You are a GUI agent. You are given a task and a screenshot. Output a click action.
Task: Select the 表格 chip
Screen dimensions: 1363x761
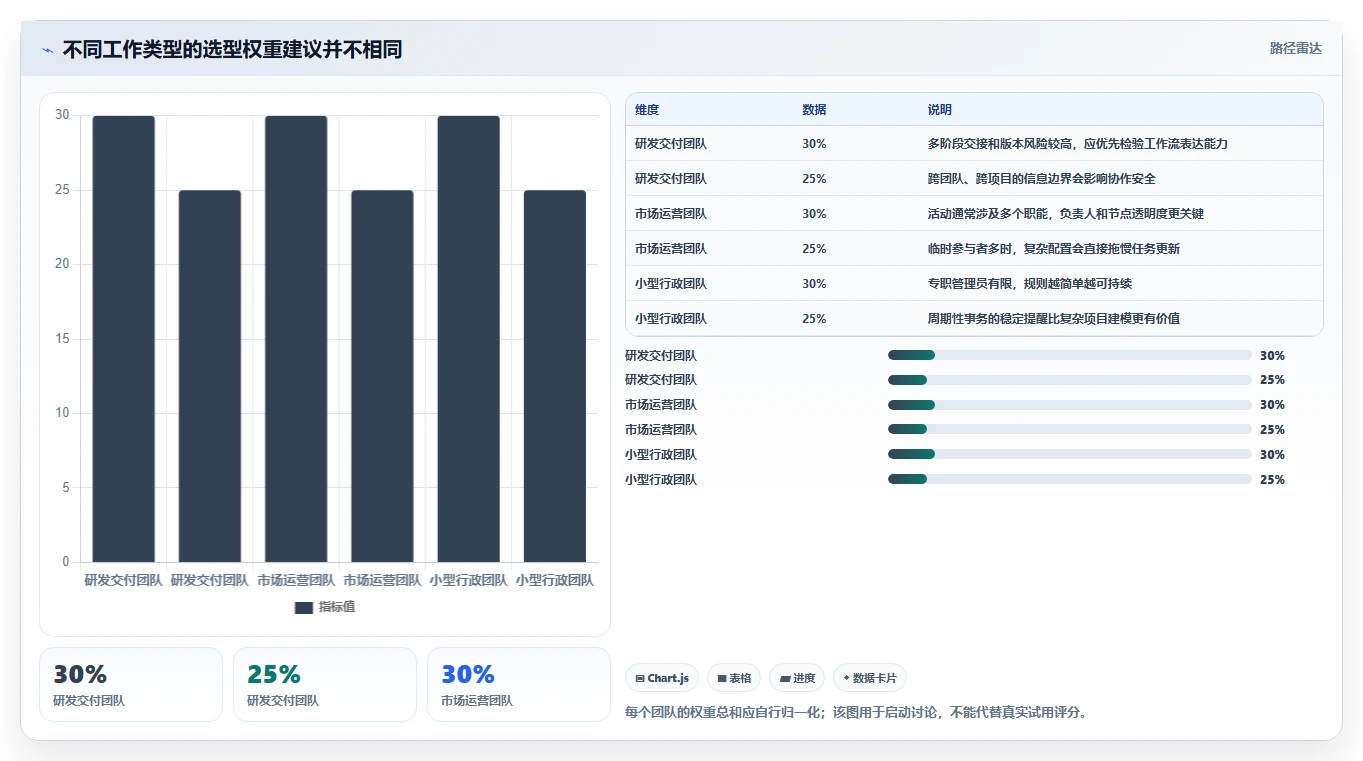click(734, 678)
